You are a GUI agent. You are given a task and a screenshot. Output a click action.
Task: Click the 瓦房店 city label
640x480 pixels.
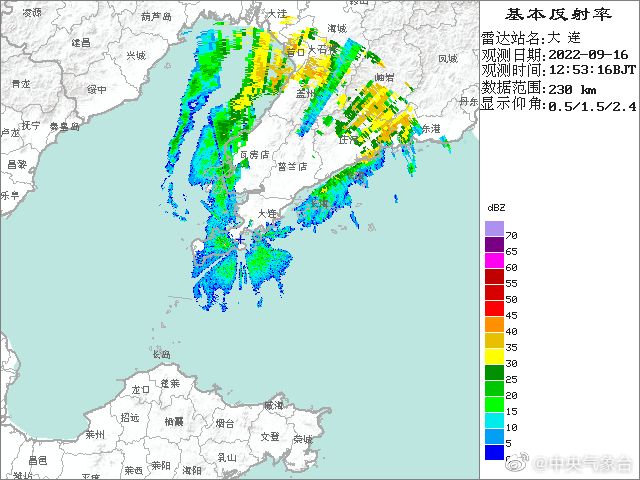(x=254, y=155)
